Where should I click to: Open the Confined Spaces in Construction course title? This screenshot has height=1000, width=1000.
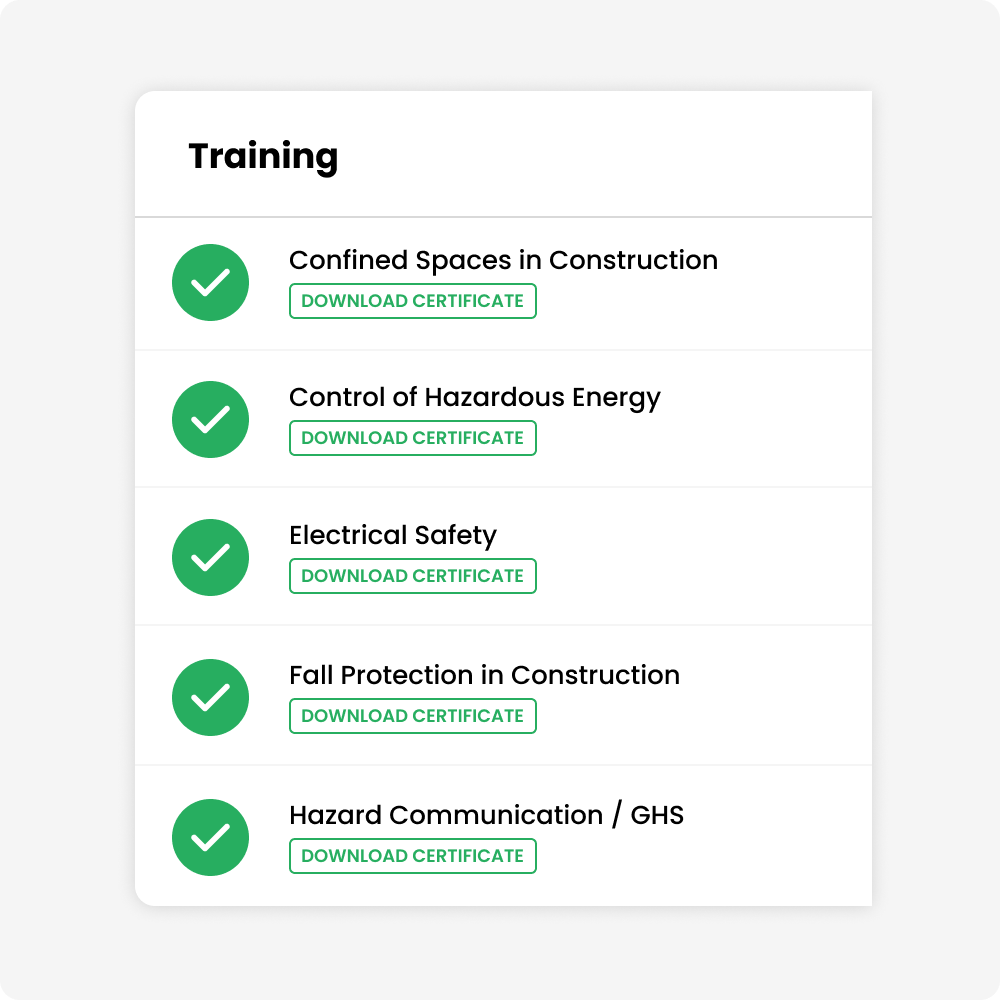tap(503, 260)
